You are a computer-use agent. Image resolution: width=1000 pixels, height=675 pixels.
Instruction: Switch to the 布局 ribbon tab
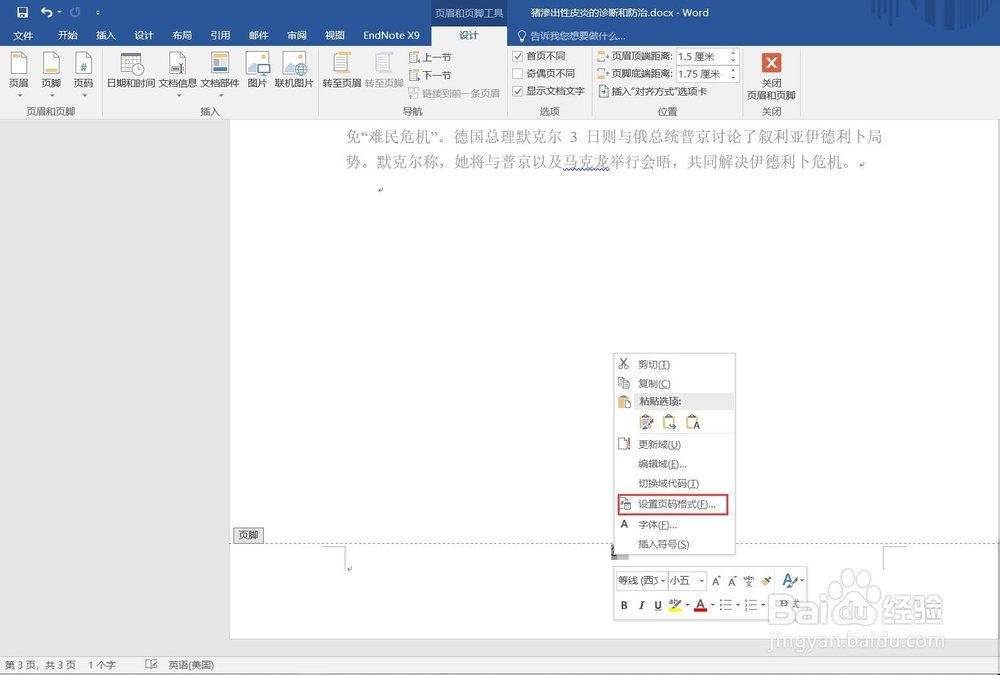pos(182,36)
